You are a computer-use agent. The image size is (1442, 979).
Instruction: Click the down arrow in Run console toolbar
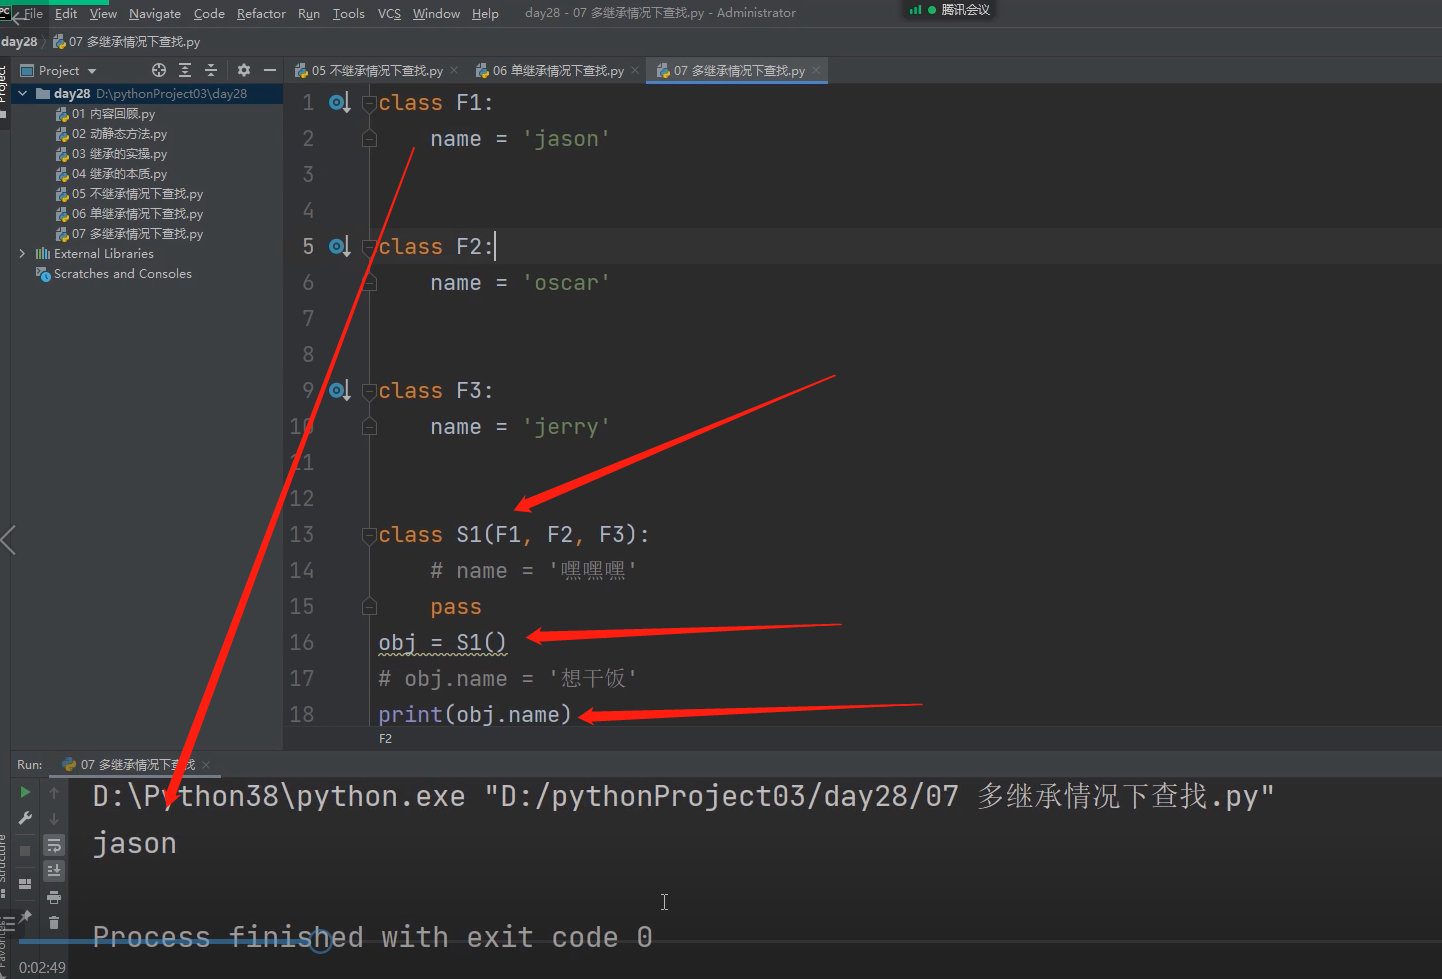(x=54, y=819)
